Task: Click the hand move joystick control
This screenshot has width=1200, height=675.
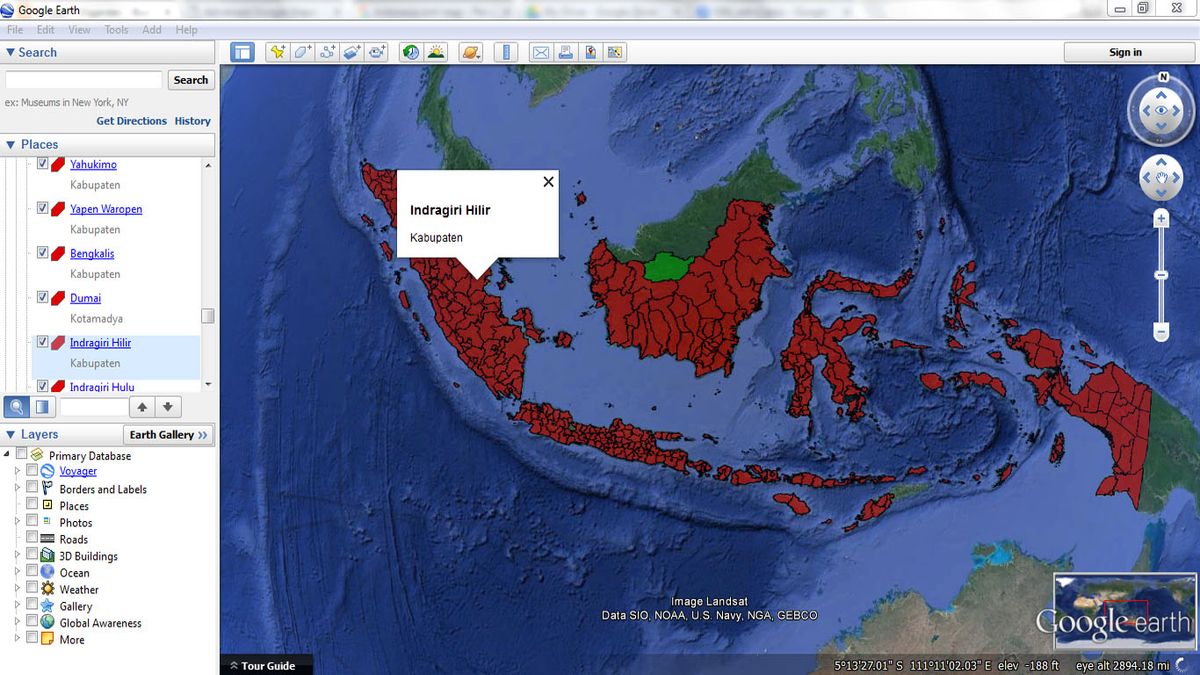Action: tap(1161, 179)
